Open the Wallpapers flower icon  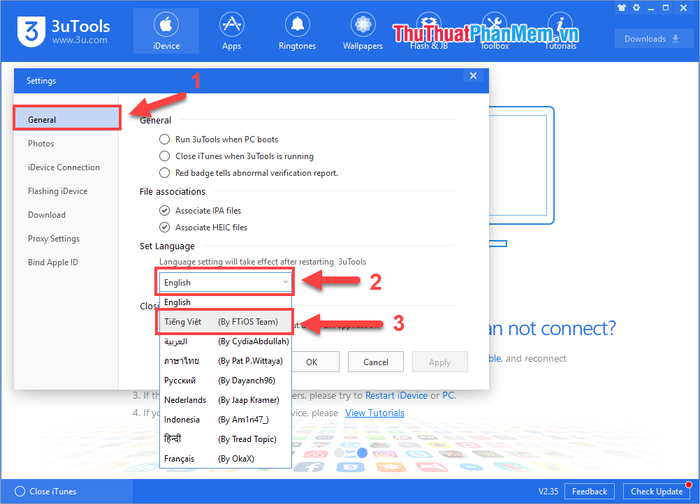tap(363, 31)
